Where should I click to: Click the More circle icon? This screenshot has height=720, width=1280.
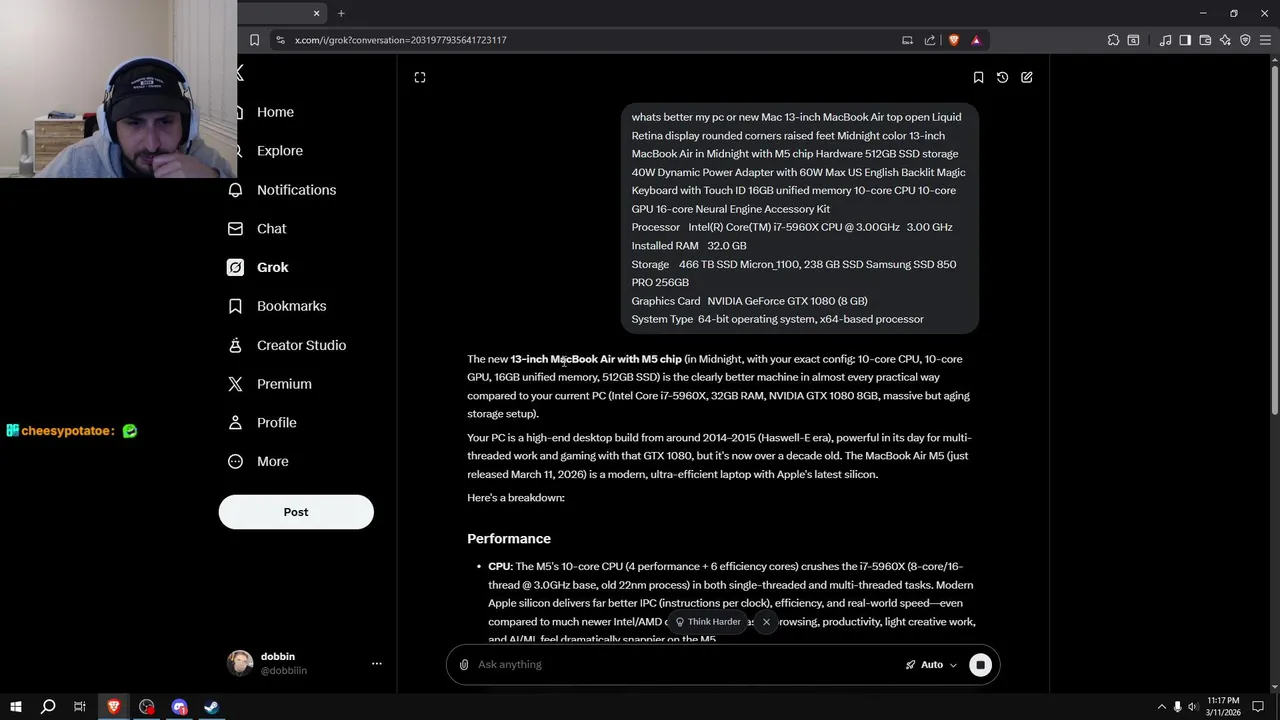(x=235, y=462)
